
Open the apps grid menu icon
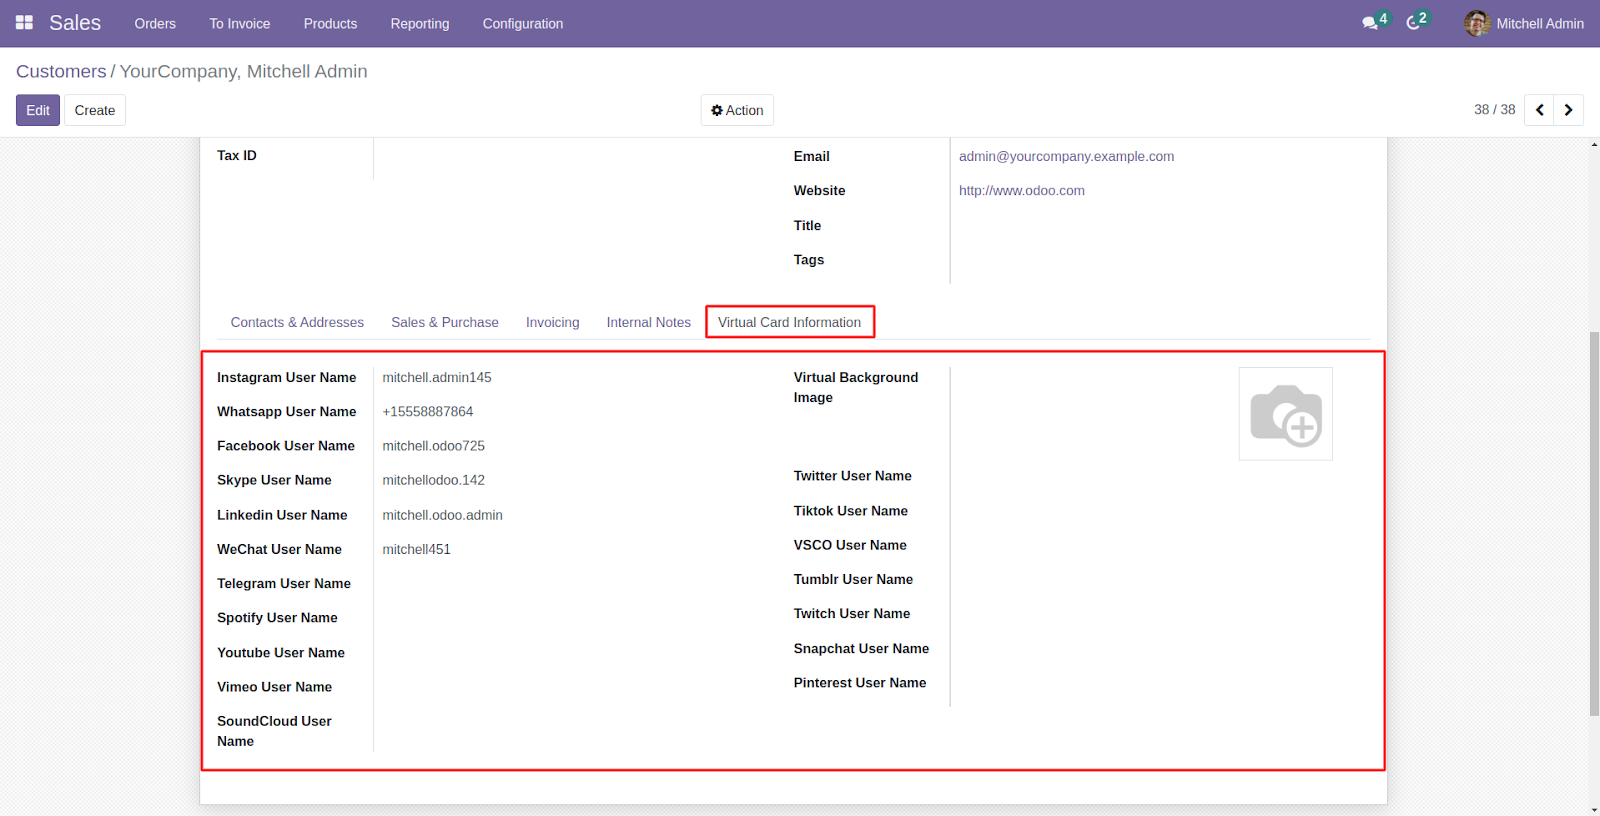[x=24, y=23]
